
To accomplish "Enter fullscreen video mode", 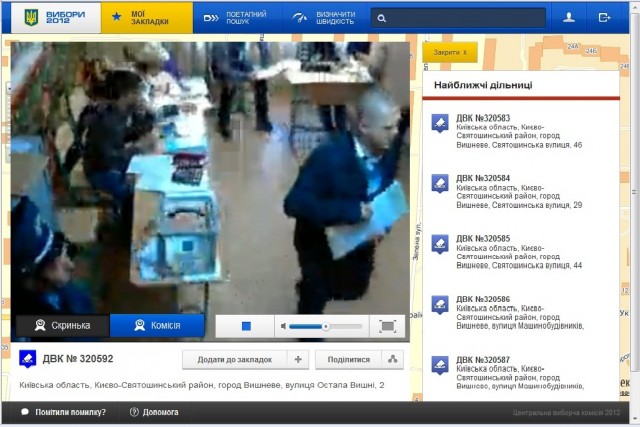I will (x=387, y=326).
